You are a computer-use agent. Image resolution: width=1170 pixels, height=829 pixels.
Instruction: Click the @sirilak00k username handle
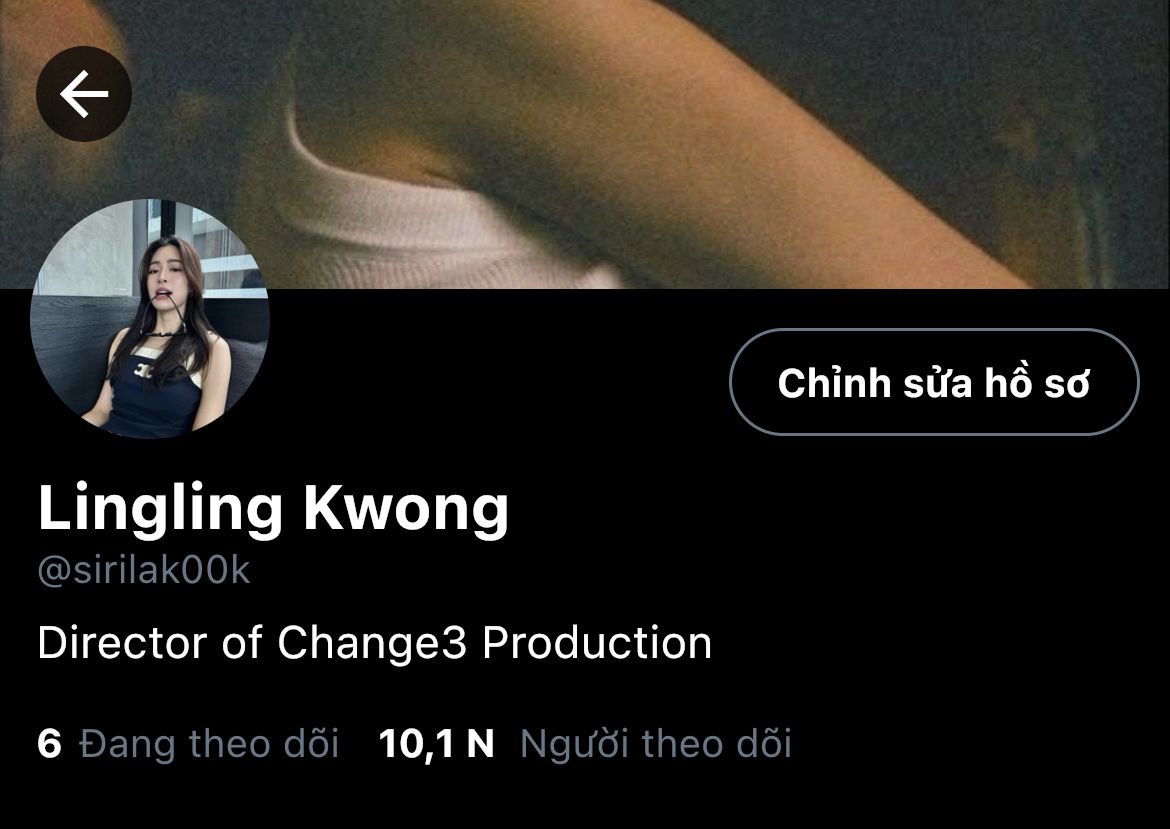coord(144,571)
